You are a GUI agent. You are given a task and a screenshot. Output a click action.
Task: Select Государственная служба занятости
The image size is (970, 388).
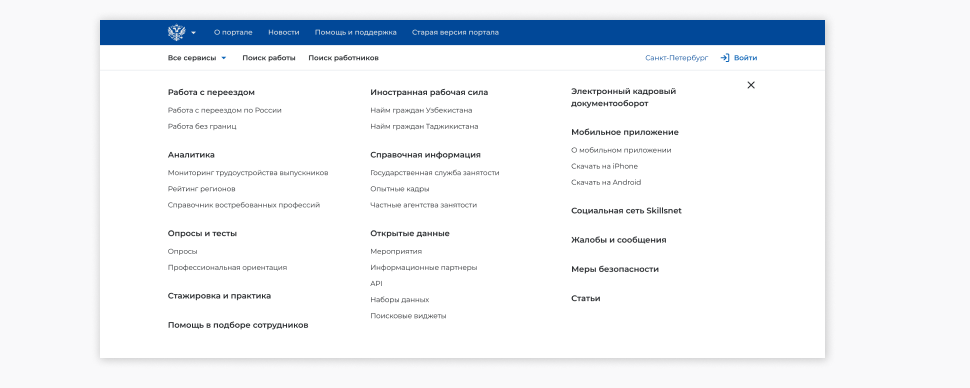[435, 173]
